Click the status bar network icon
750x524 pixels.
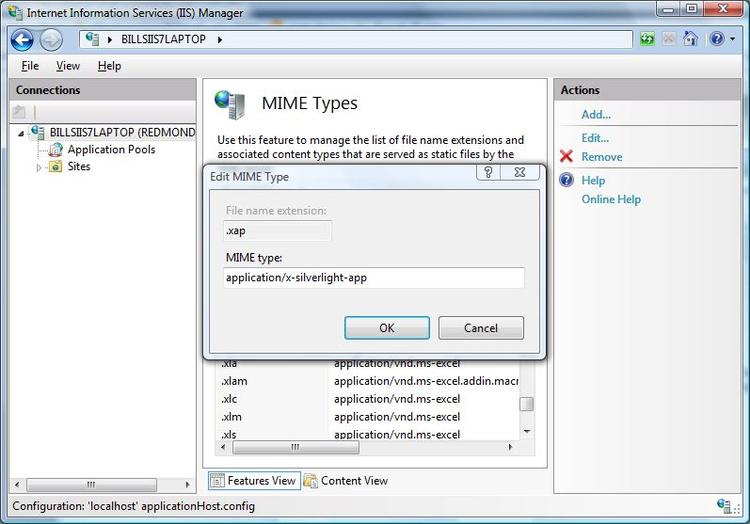click(x=723, y=505)
